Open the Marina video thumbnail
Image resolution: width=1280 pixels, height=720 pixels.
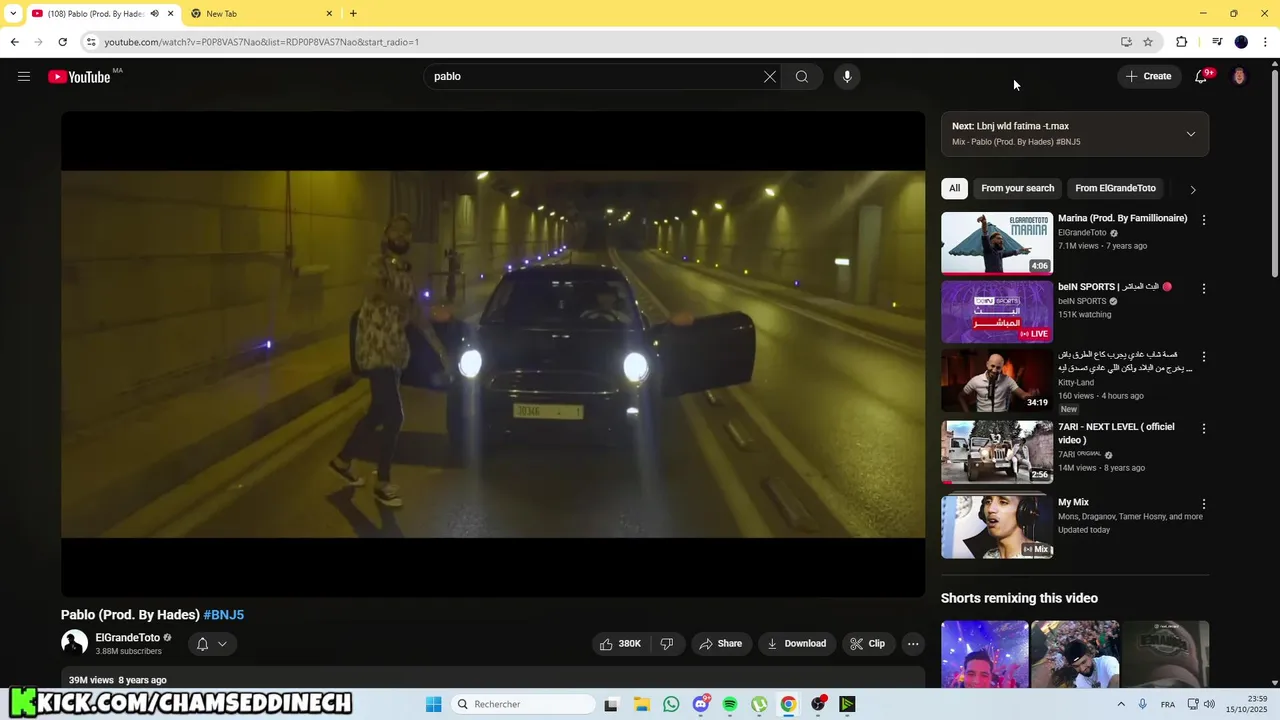(x=997, y=243)
